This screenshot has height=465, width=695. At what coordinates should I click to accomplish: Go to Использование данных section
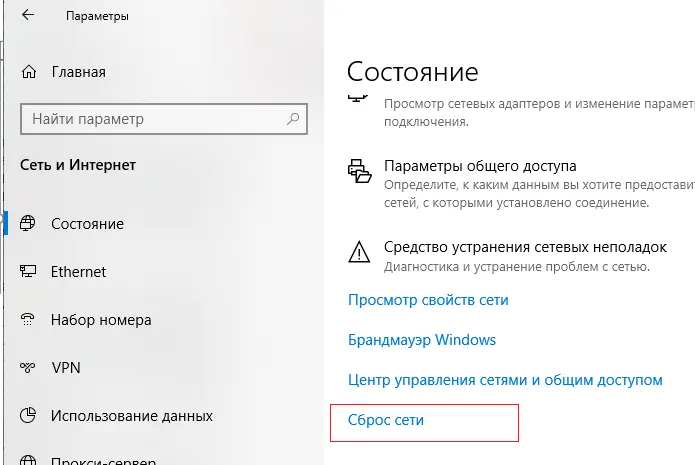pyautogui.click(x=132, y=416)
